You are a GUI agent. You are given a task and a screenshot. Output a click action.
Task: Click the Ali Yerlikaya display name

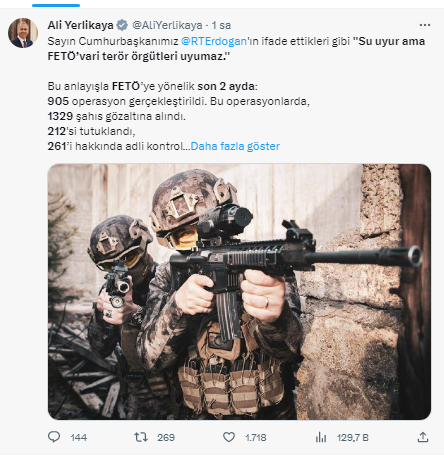[80, 25]
